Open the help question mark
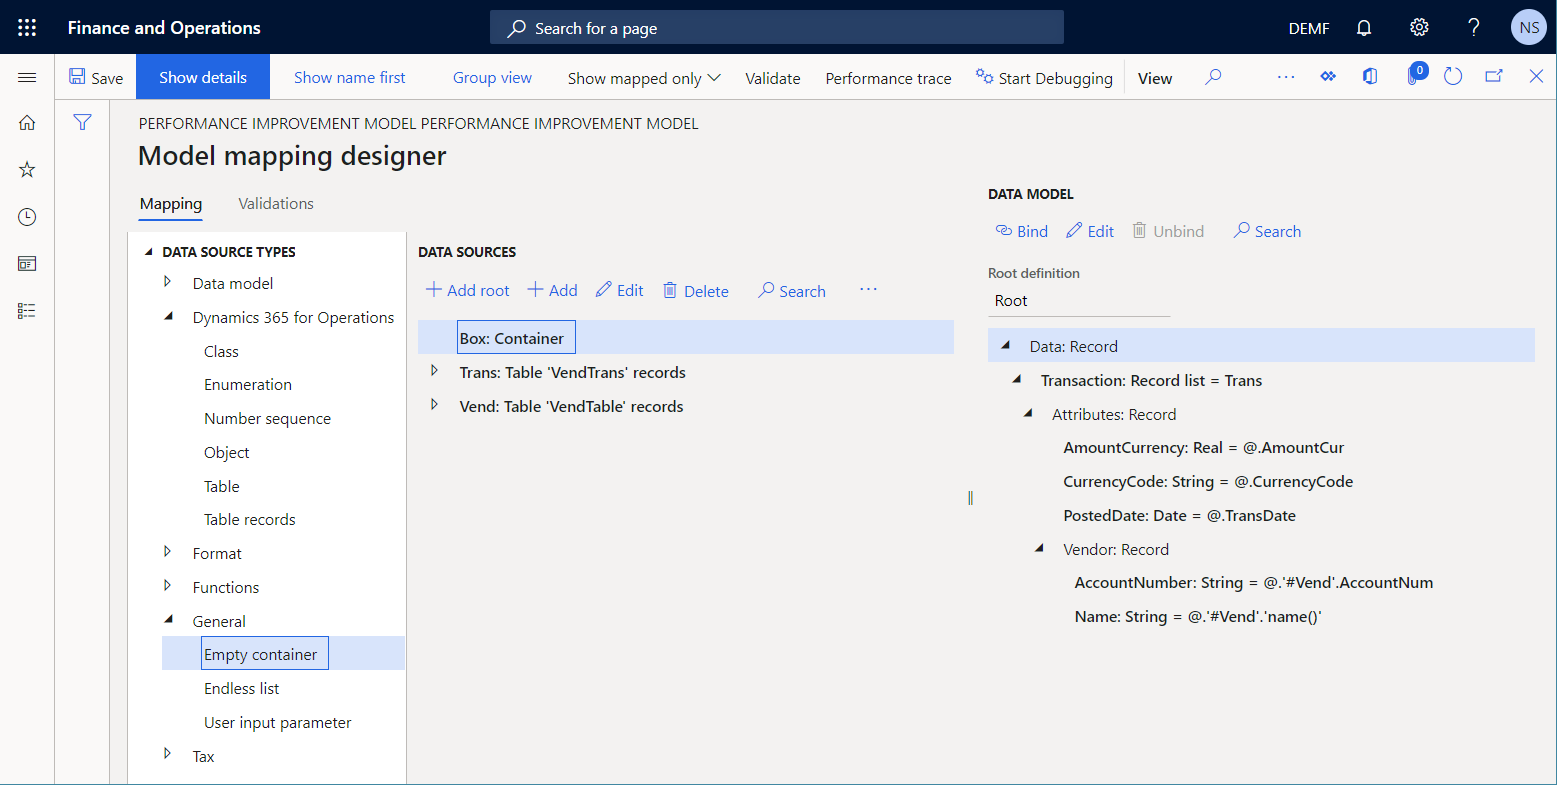Viewport: 1557px width, 785px height. coord(1473,28)
